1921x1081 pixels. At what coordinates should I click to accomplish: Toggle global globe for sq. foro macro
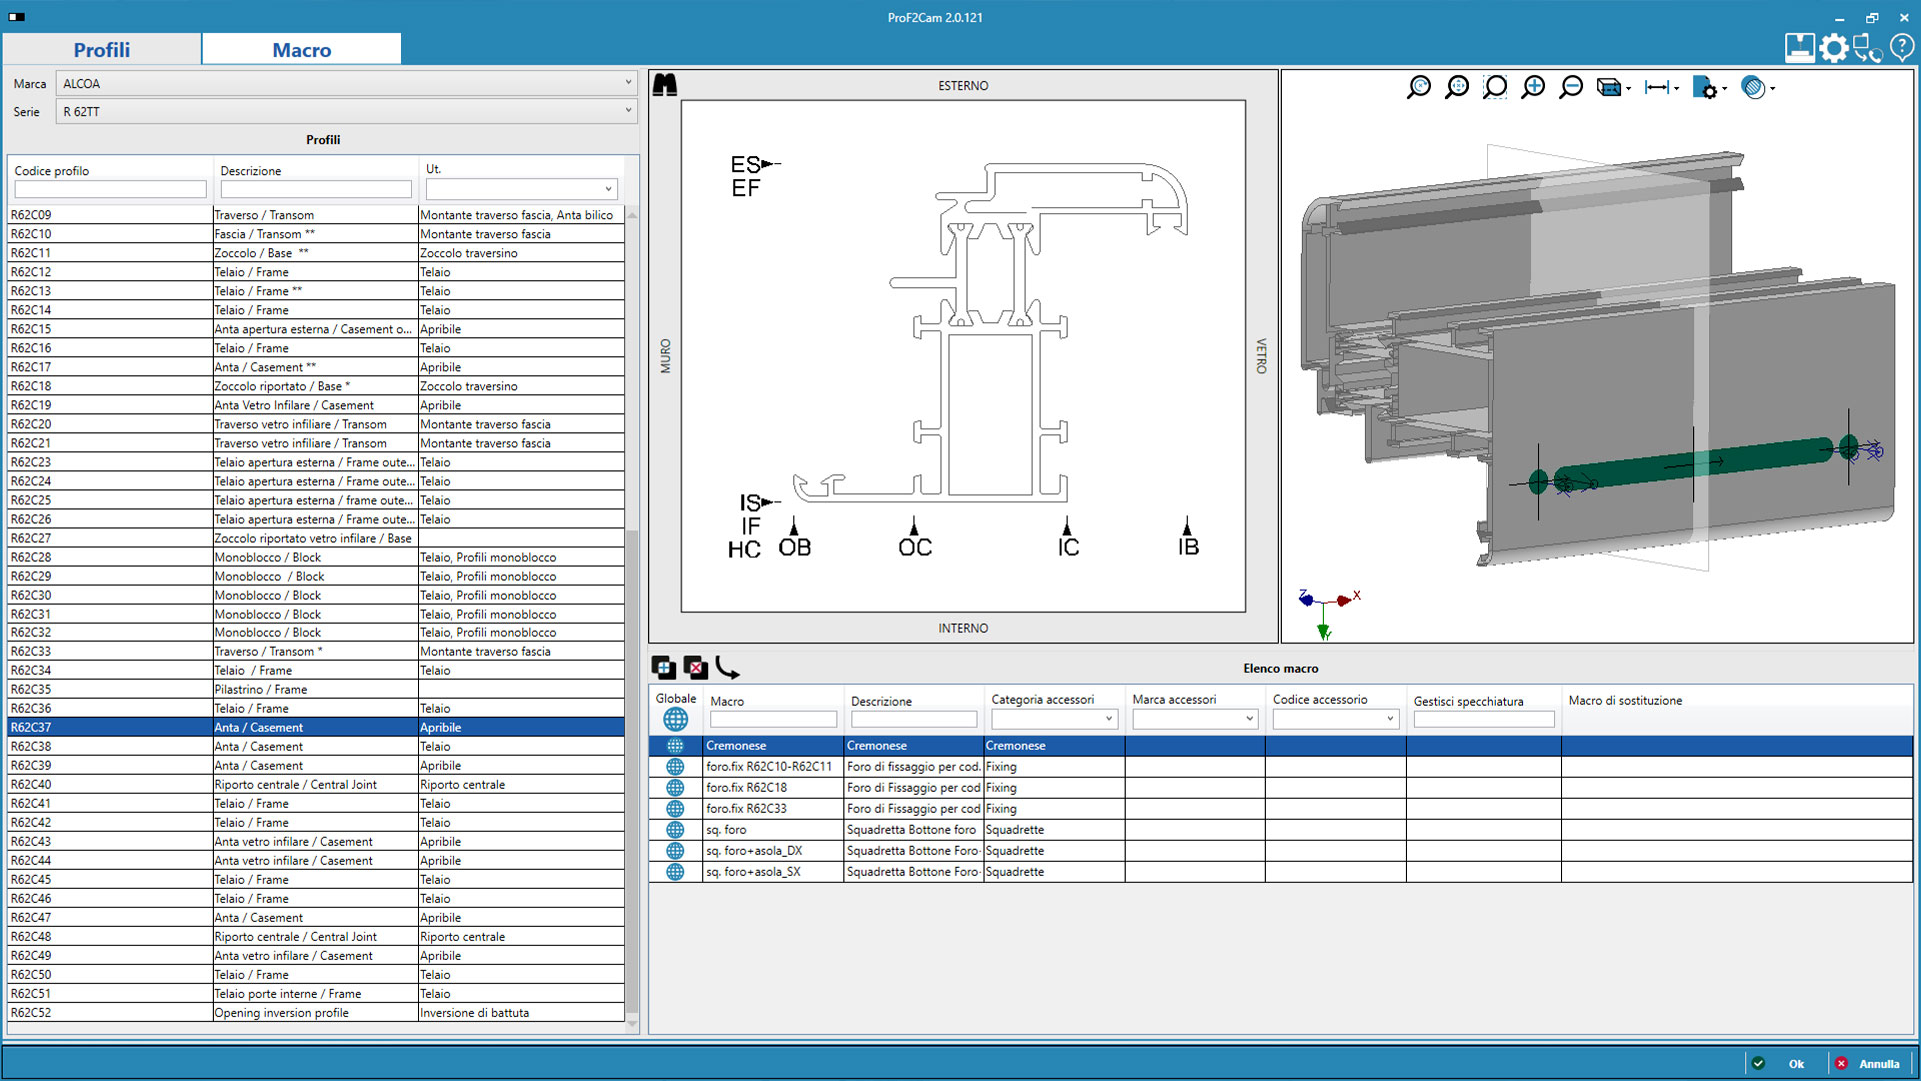click(675, 830)
